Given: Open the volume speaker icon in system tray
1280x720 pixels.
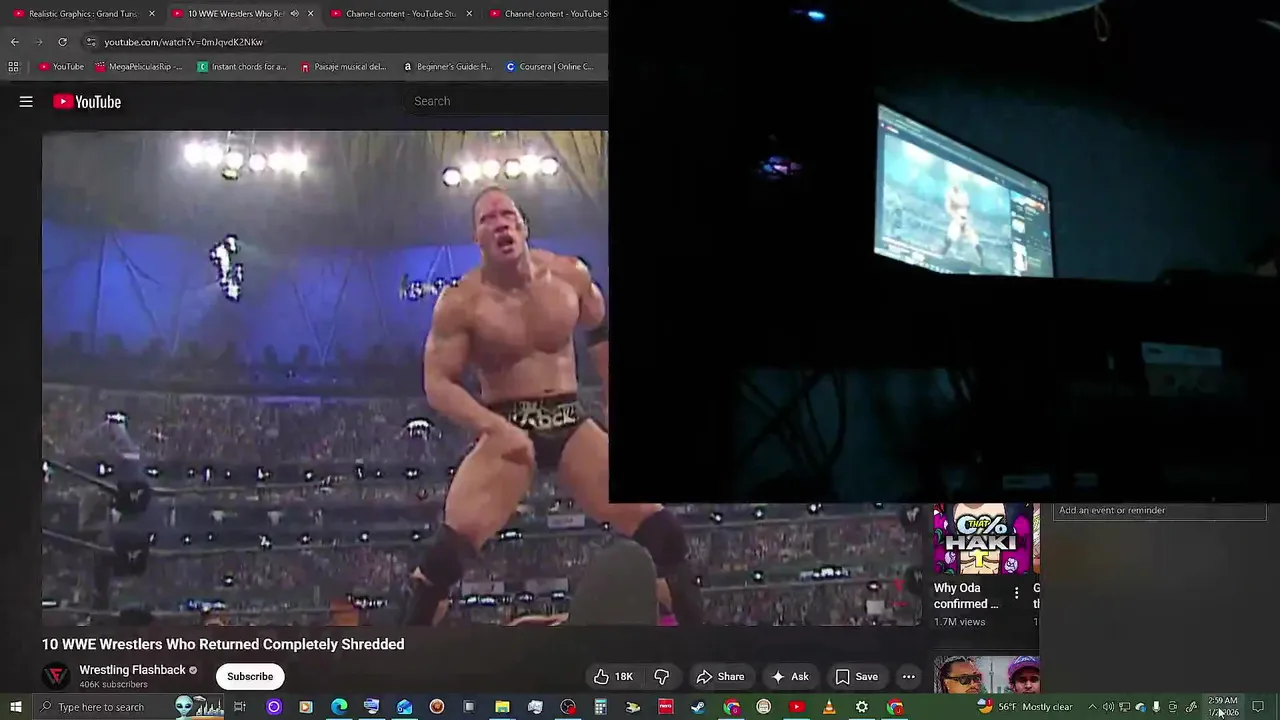Looking at the screenshot, I should [x=1108, y=707].
